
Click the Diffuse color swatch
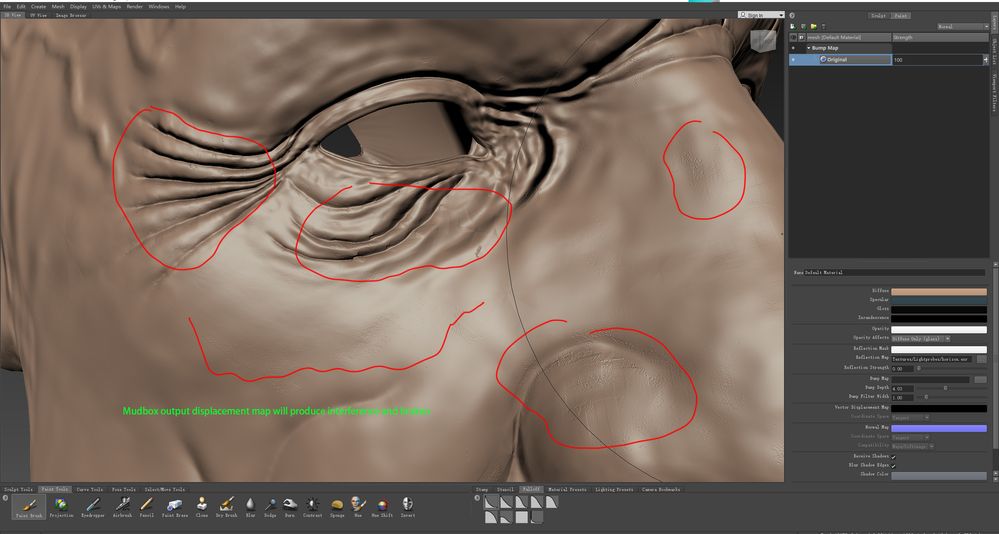coord(938,291)
